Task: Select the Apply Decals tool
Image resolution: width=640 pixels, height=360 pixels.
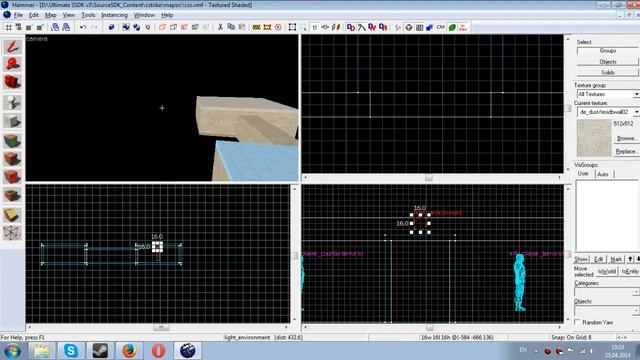Action: [12, 177]
